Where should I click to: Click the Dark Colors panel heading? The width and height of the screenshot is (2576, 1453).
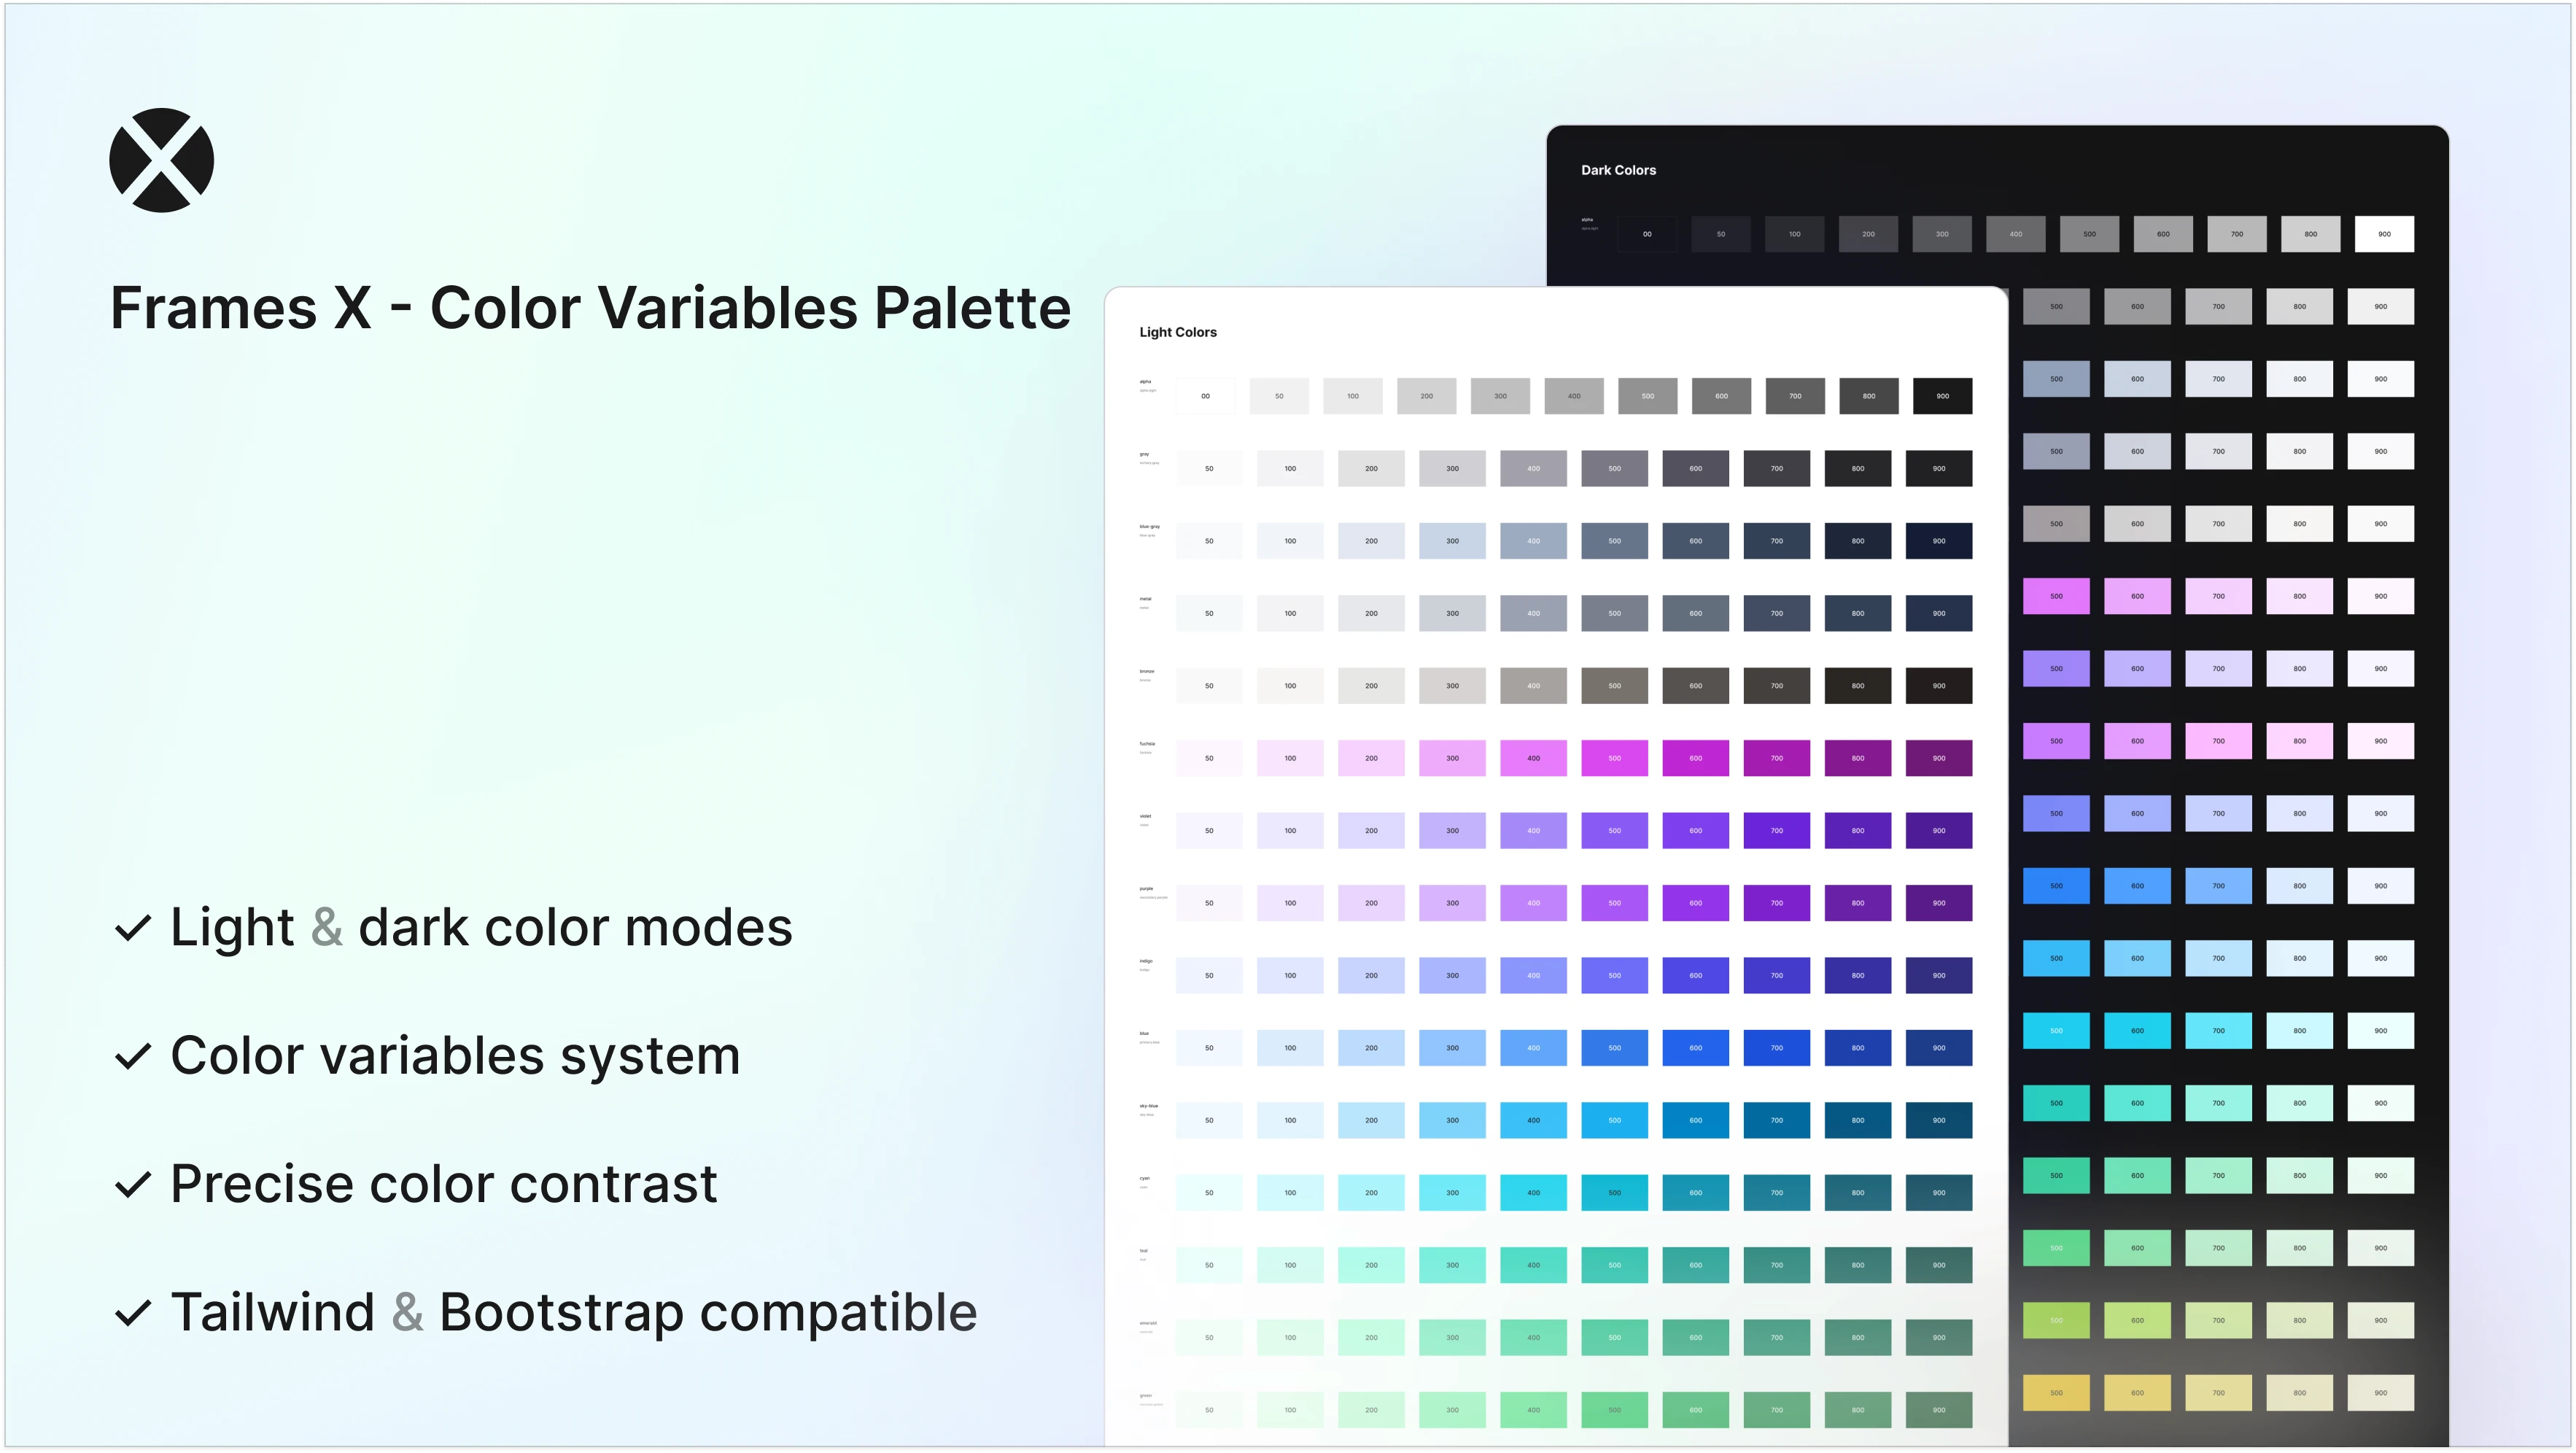click(1618, 170)
